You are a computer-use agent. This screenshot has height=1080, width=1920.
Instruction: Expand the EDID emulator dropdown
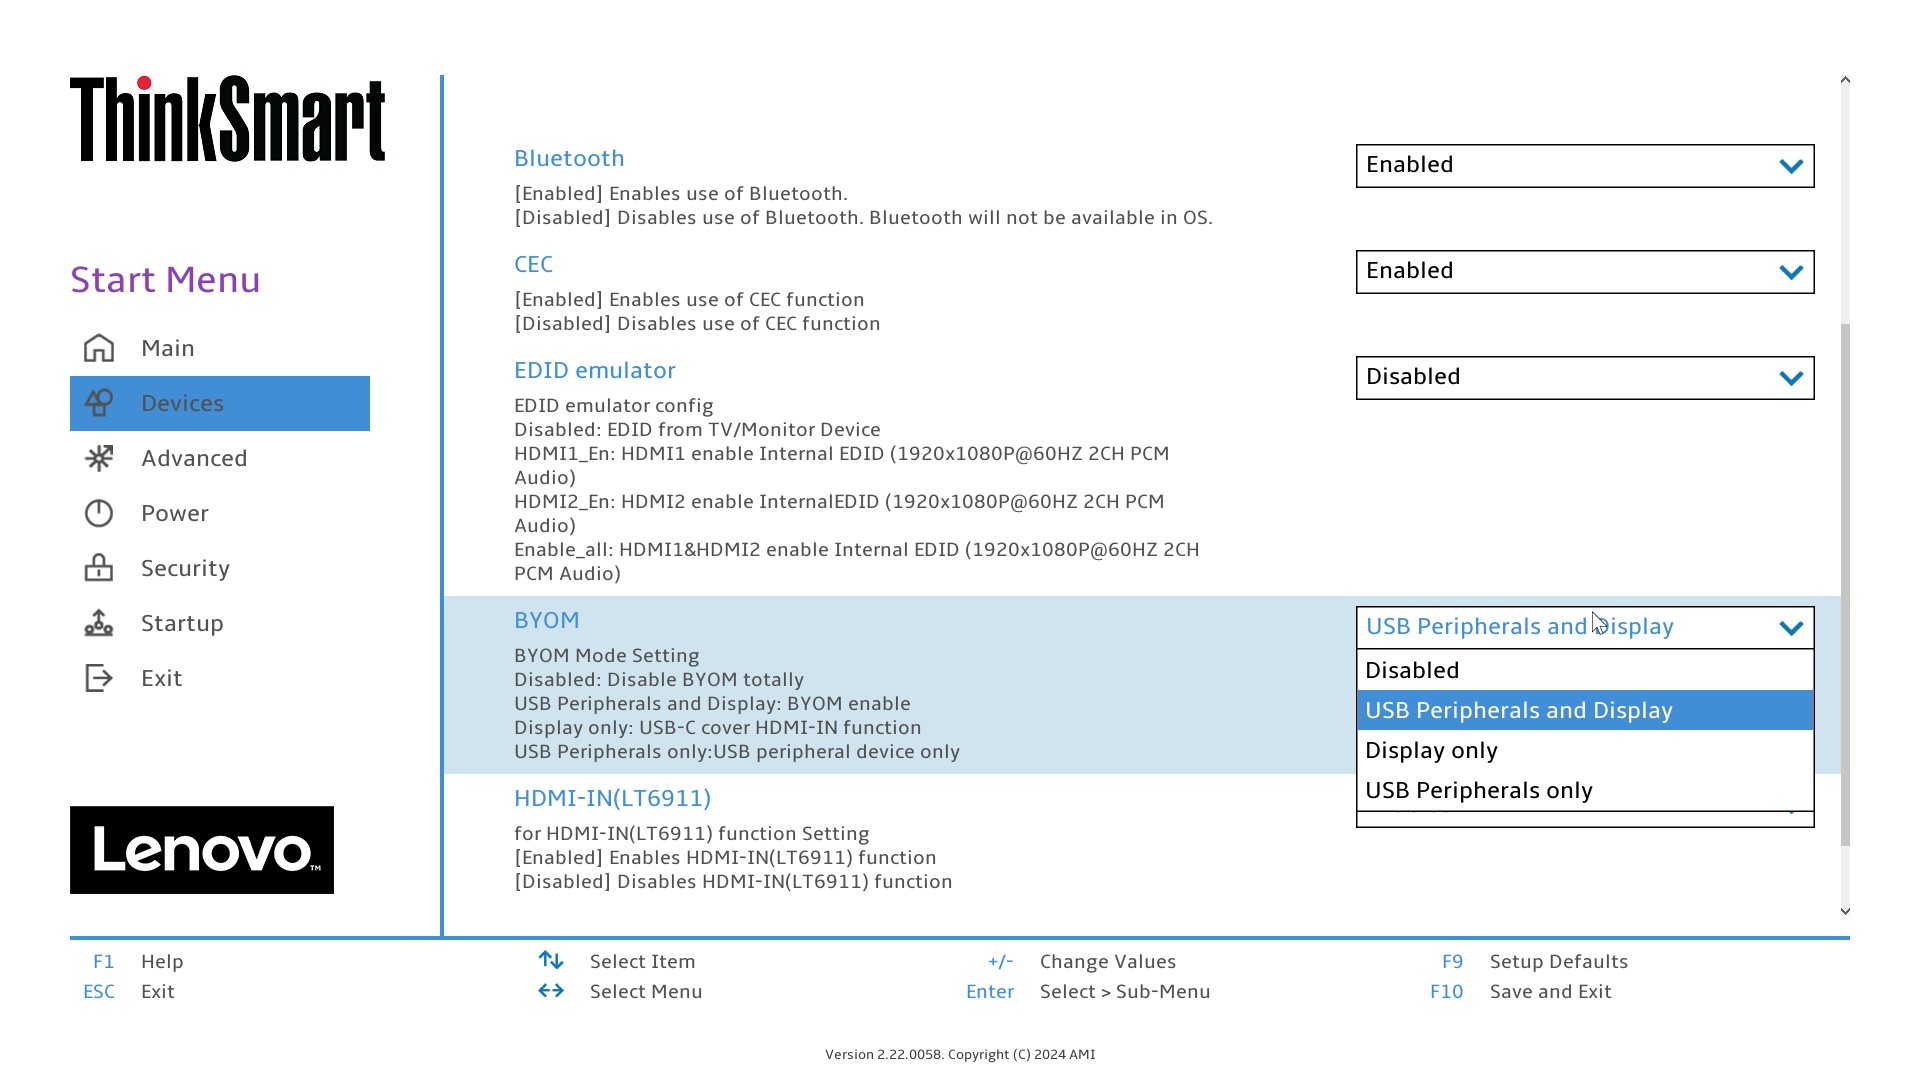pyautogui.click(x=1584, y=378)
